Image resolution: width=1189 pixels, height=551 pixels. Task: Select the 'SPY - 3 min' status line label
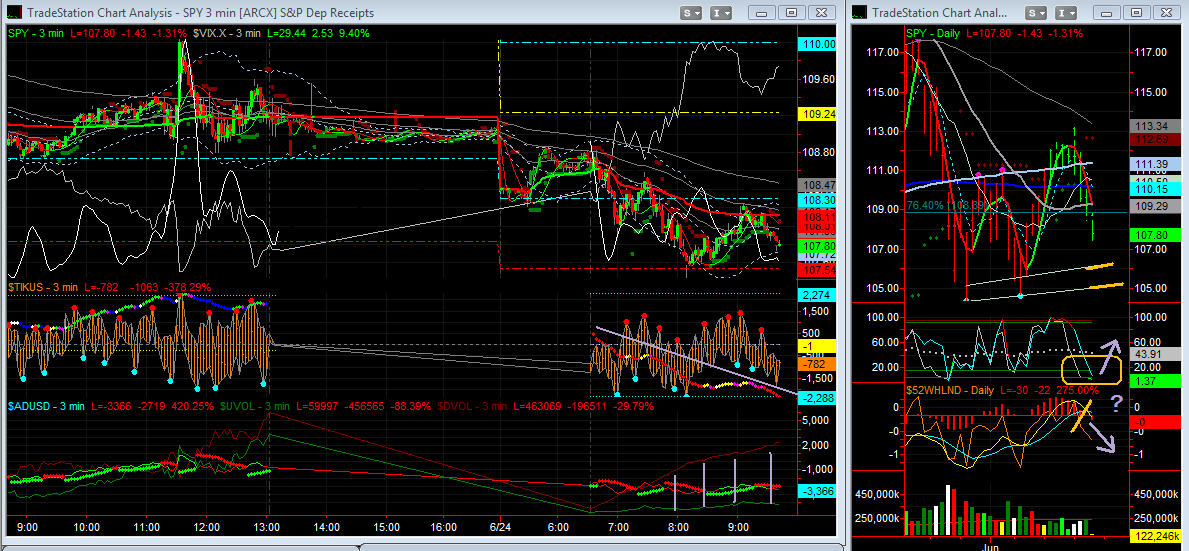tap(35, 33)
